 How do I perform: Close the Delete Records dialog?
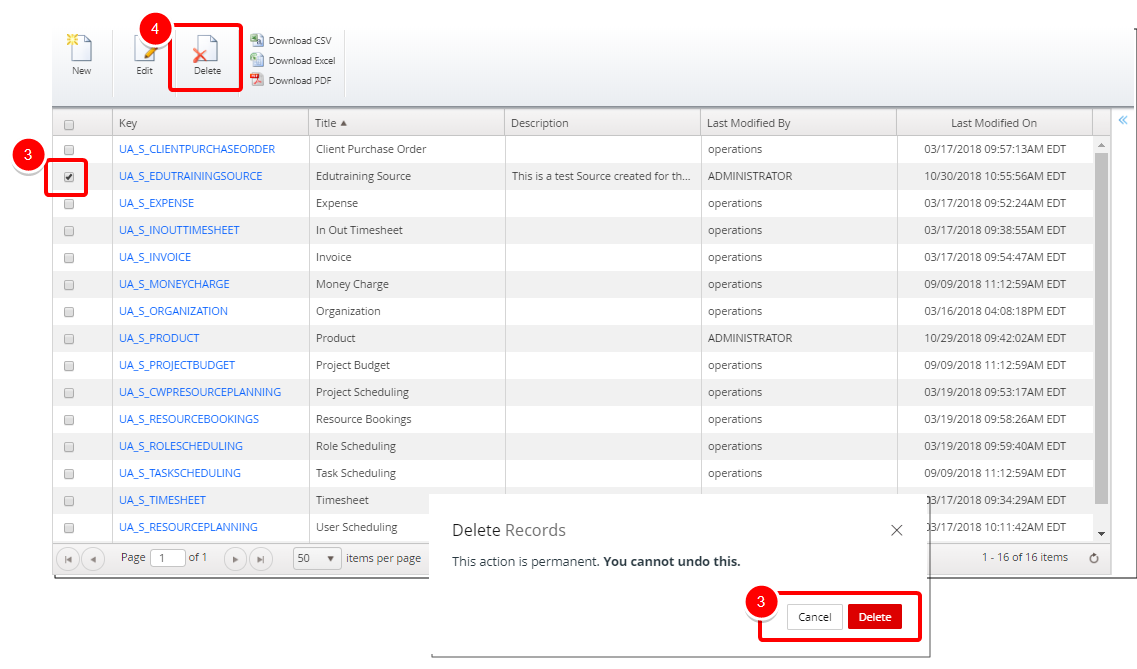[896, 530]
